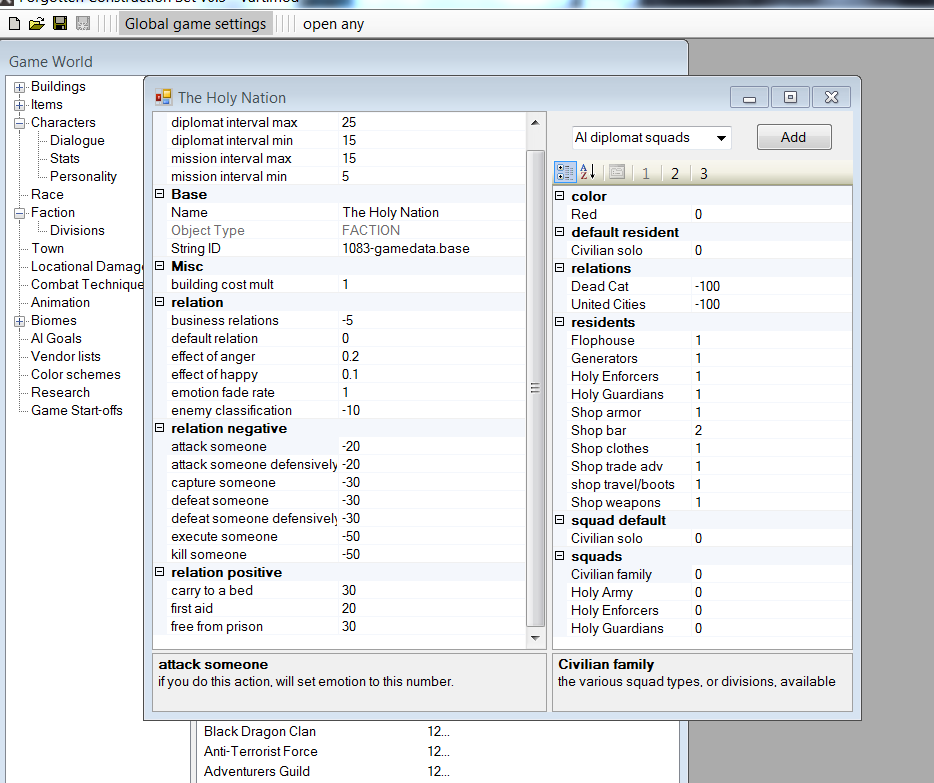
Task: Select Personality tree item
Action: tap(83, 176)
